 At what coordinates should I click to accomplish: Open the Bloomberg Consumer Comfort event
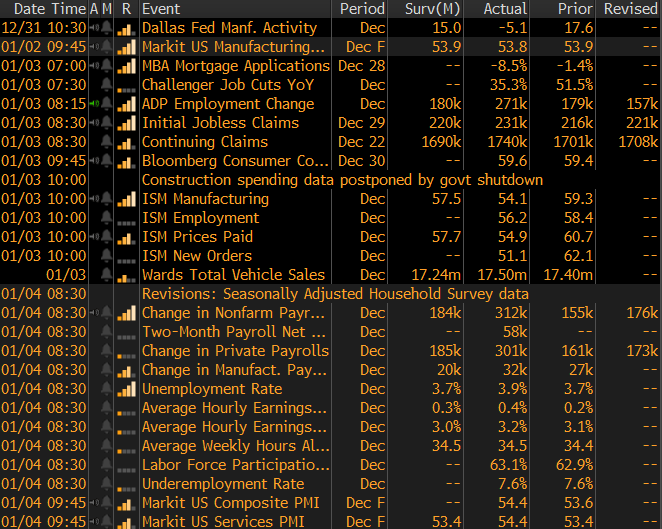pos(235,161)
